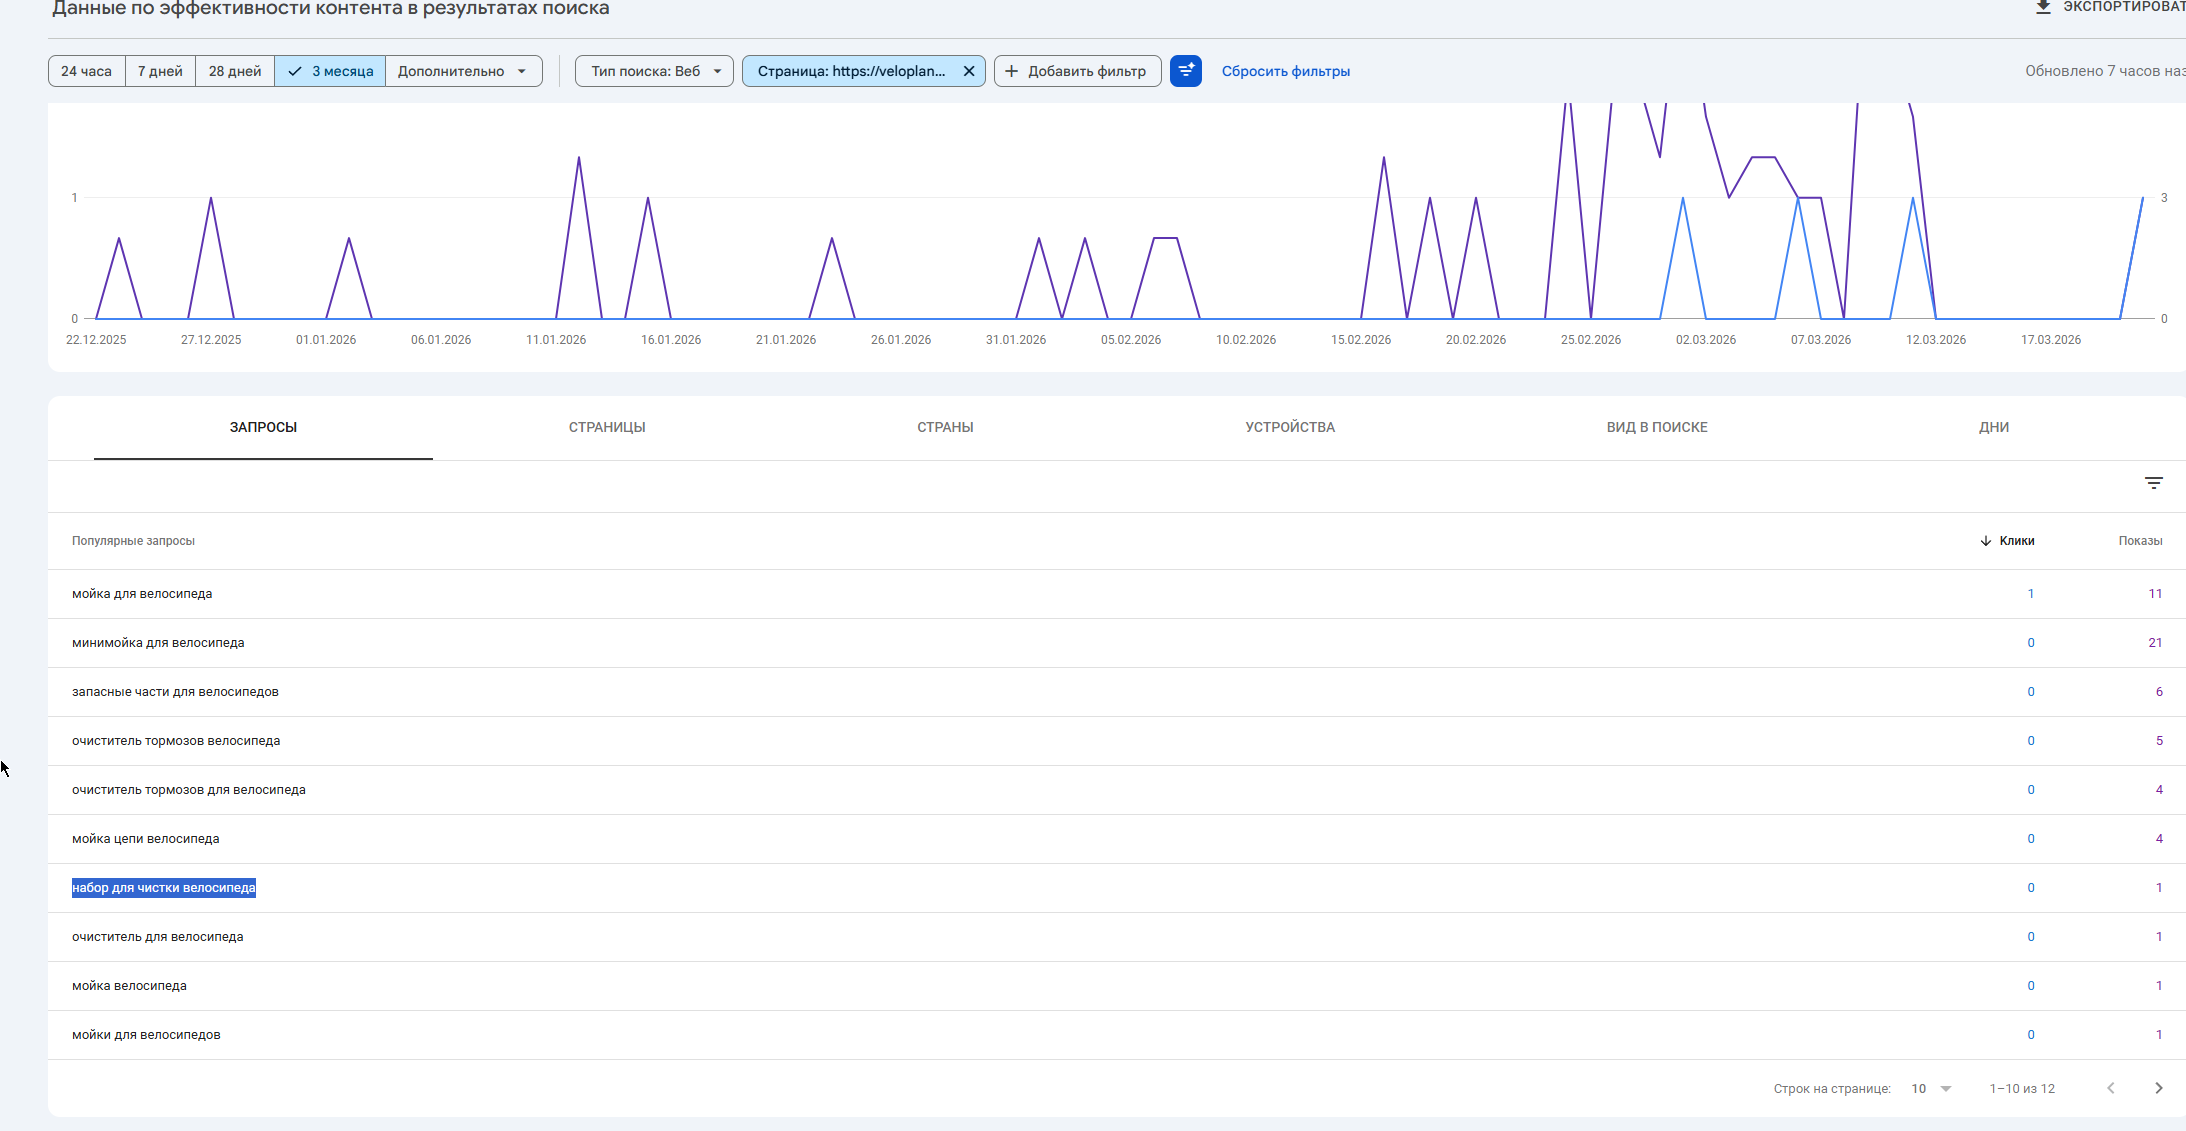The image size is (2186, 1131).
Task: Open rows per page dropdown
Action: coord(1931,1088)
